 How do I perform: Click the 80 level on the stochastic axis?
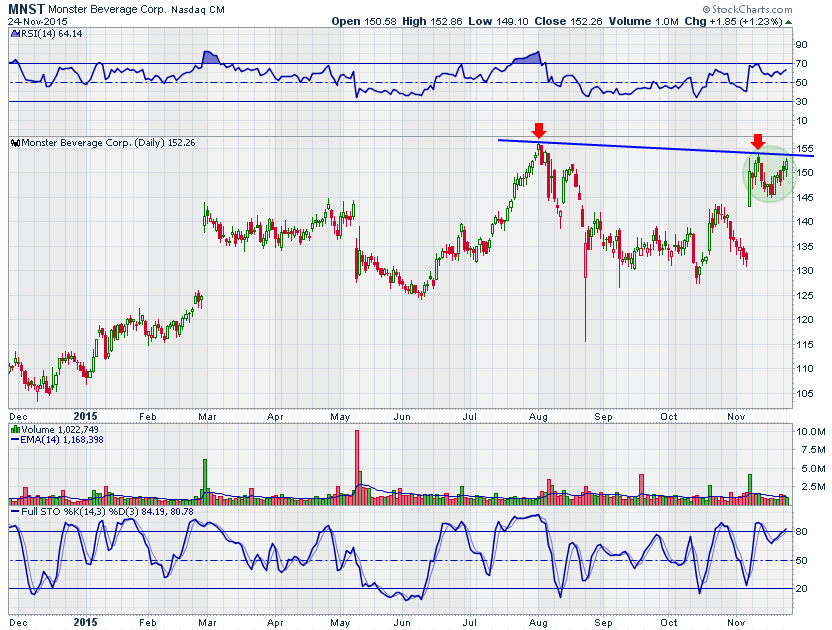[801, 532]
